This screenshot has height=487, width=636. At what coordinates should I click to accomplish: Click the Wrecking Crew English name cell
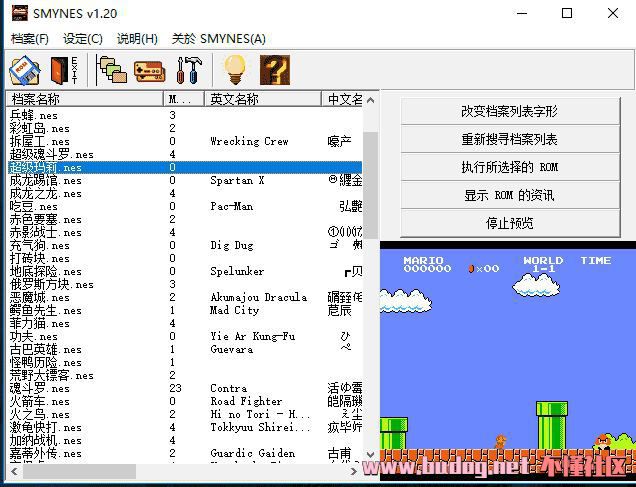[249, 141]
